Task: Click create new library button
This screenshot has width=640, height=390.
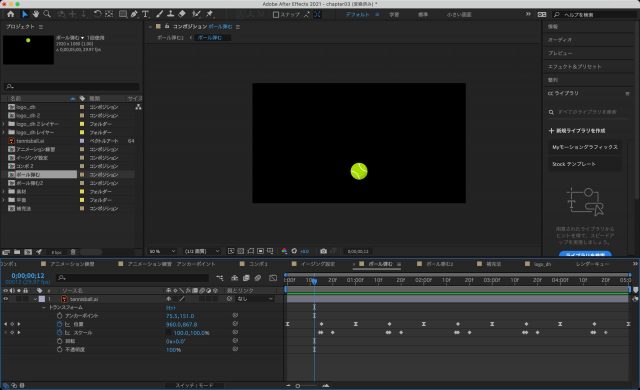Action: [x=577, y=131]
